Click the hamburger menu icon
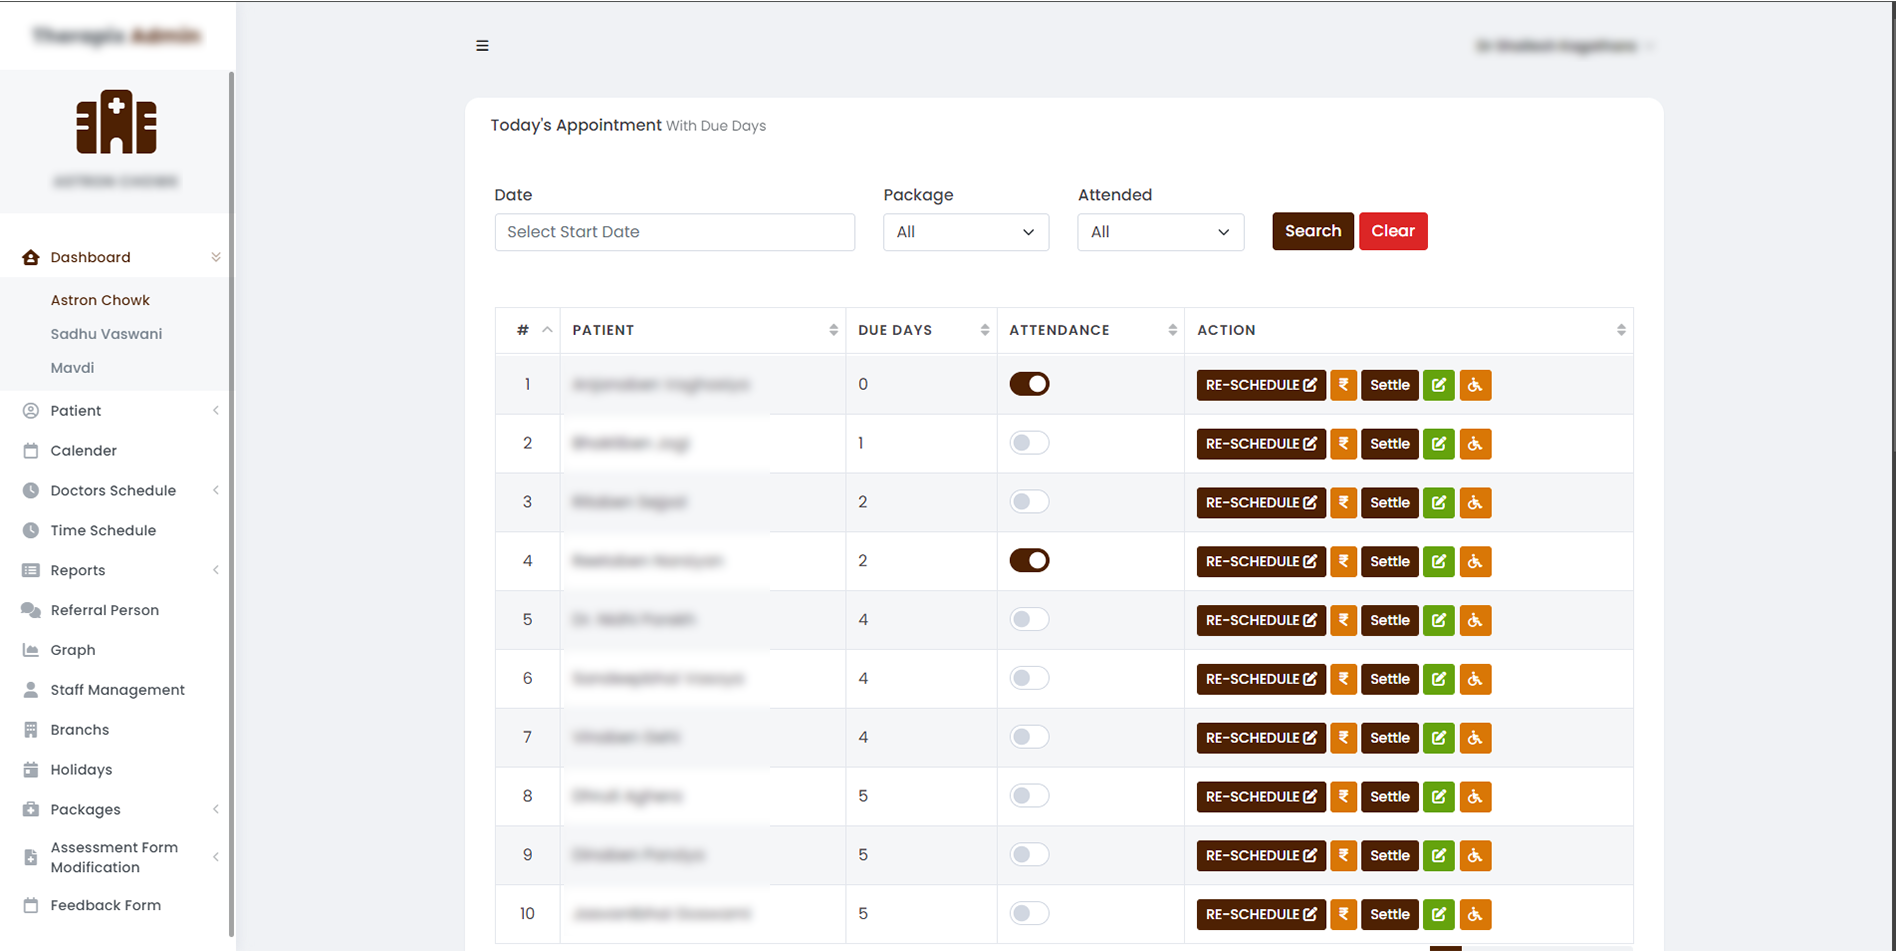 click(x=482, y=46)
